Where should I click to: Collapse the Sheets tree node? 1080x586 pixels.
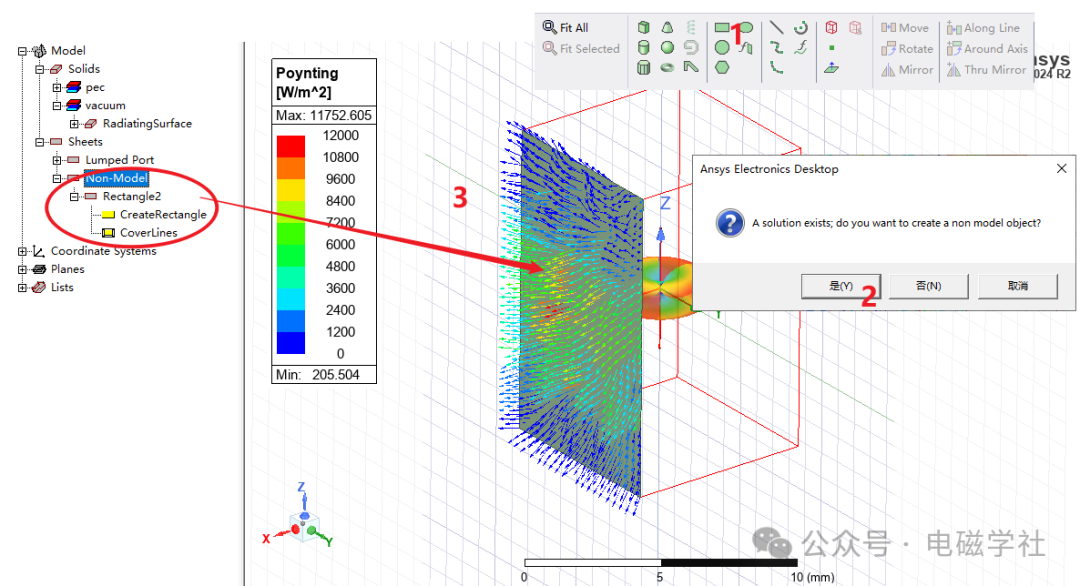coord(39,142)
